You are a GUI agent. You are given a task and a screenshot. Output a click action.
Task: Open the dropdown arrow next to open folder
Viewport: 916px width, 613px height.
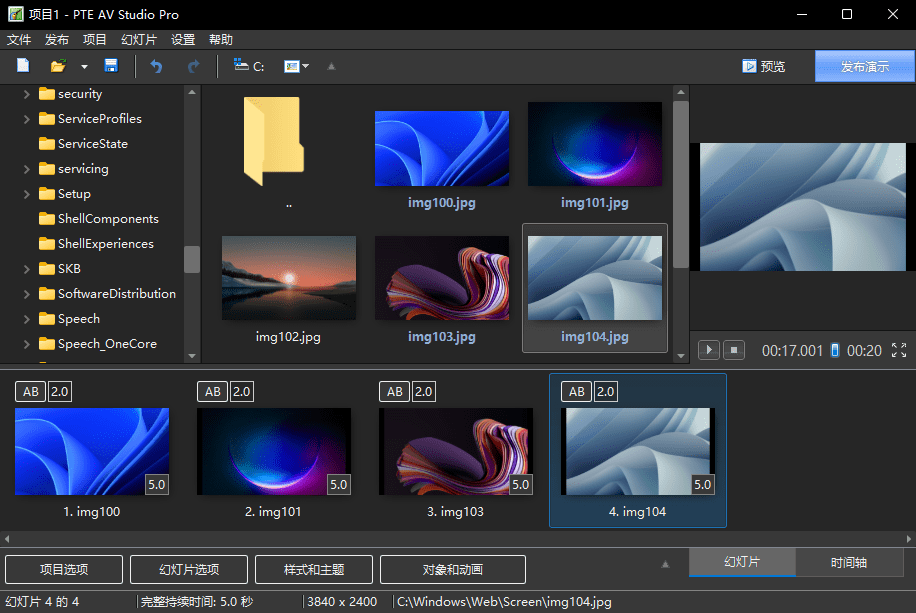(84, 66)
